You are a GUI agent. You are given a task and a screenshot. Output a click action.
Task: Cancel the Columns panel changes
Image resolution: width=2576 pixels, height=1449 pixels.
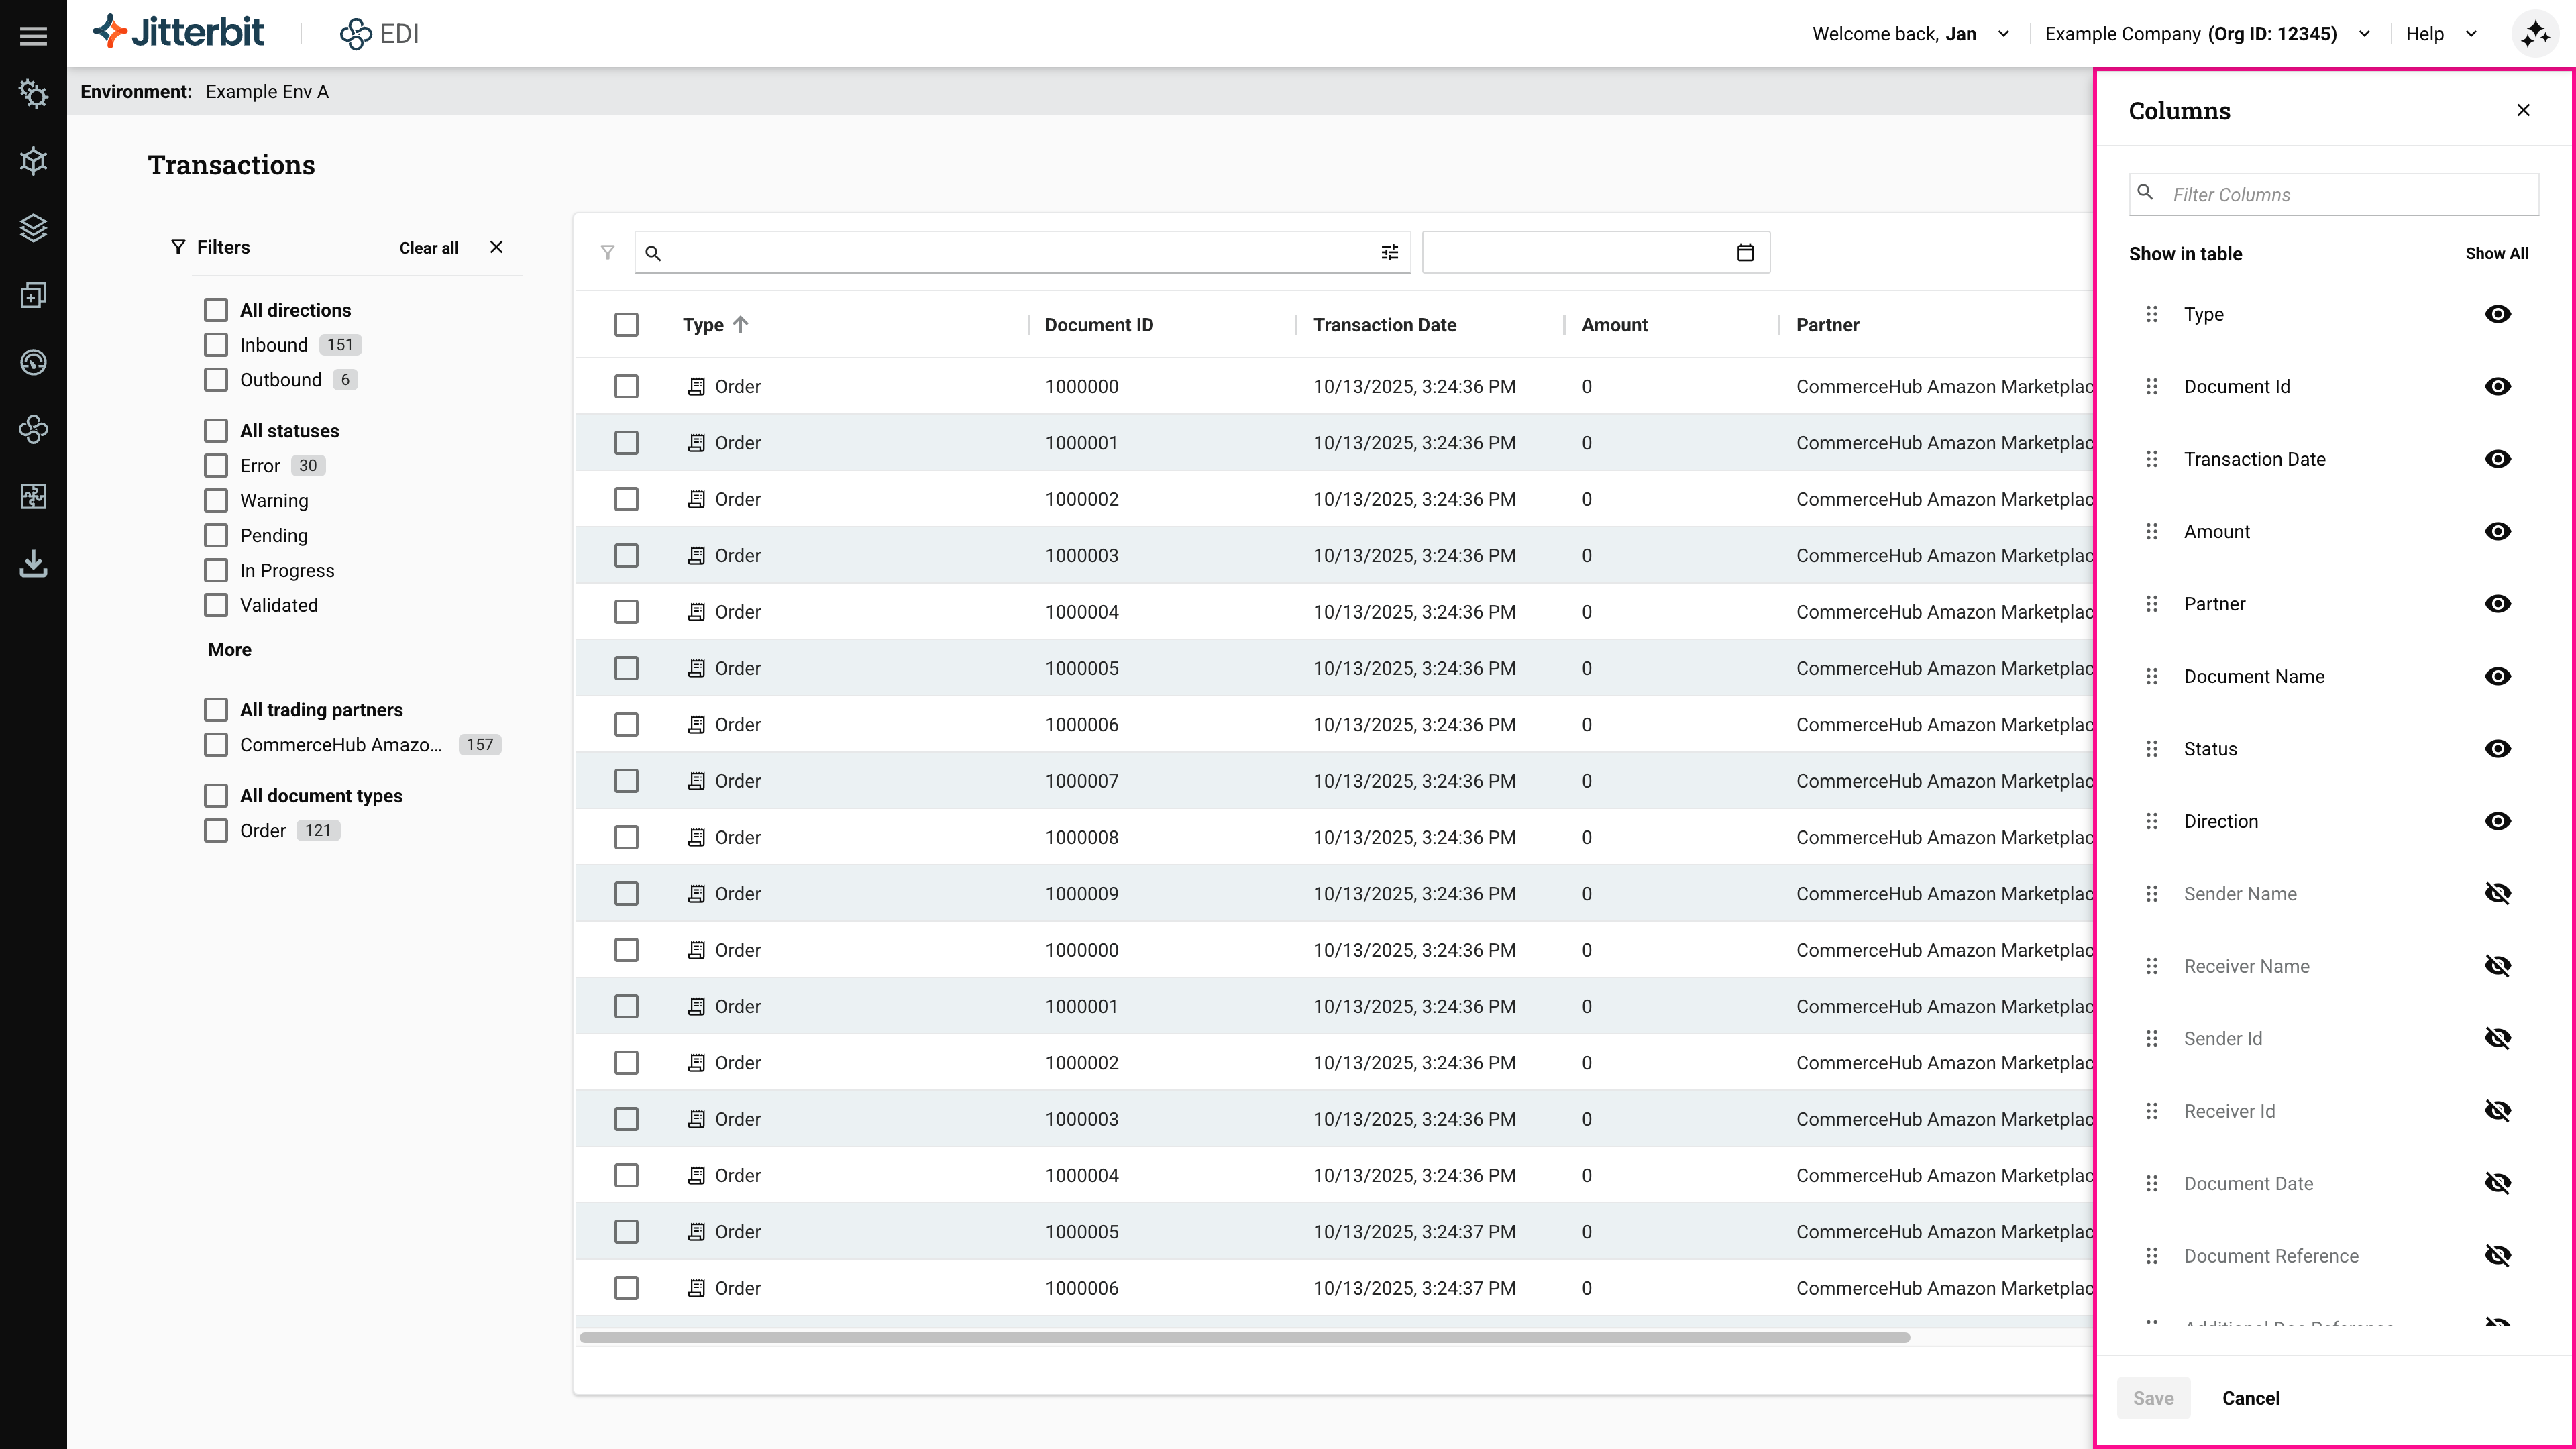click(2250, 1398)
